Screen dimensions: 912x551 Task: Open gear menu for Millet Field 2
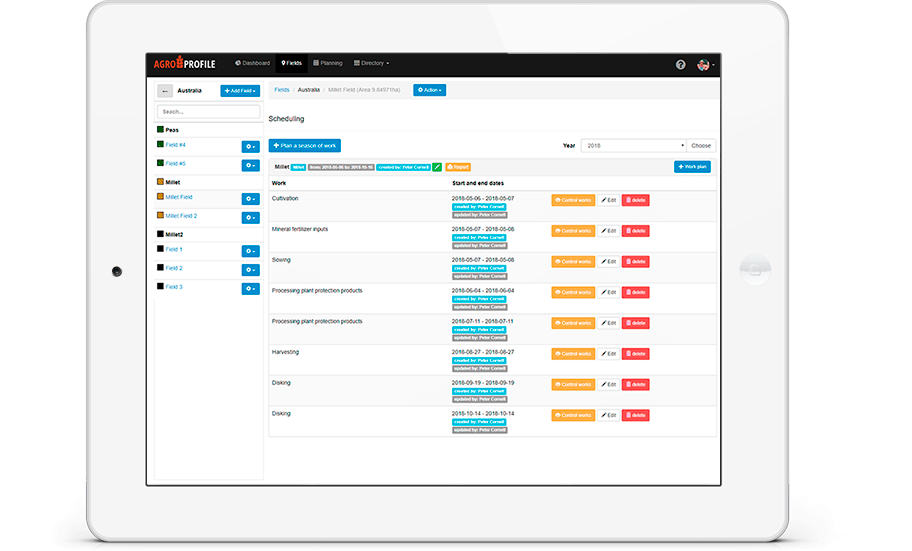250,217
